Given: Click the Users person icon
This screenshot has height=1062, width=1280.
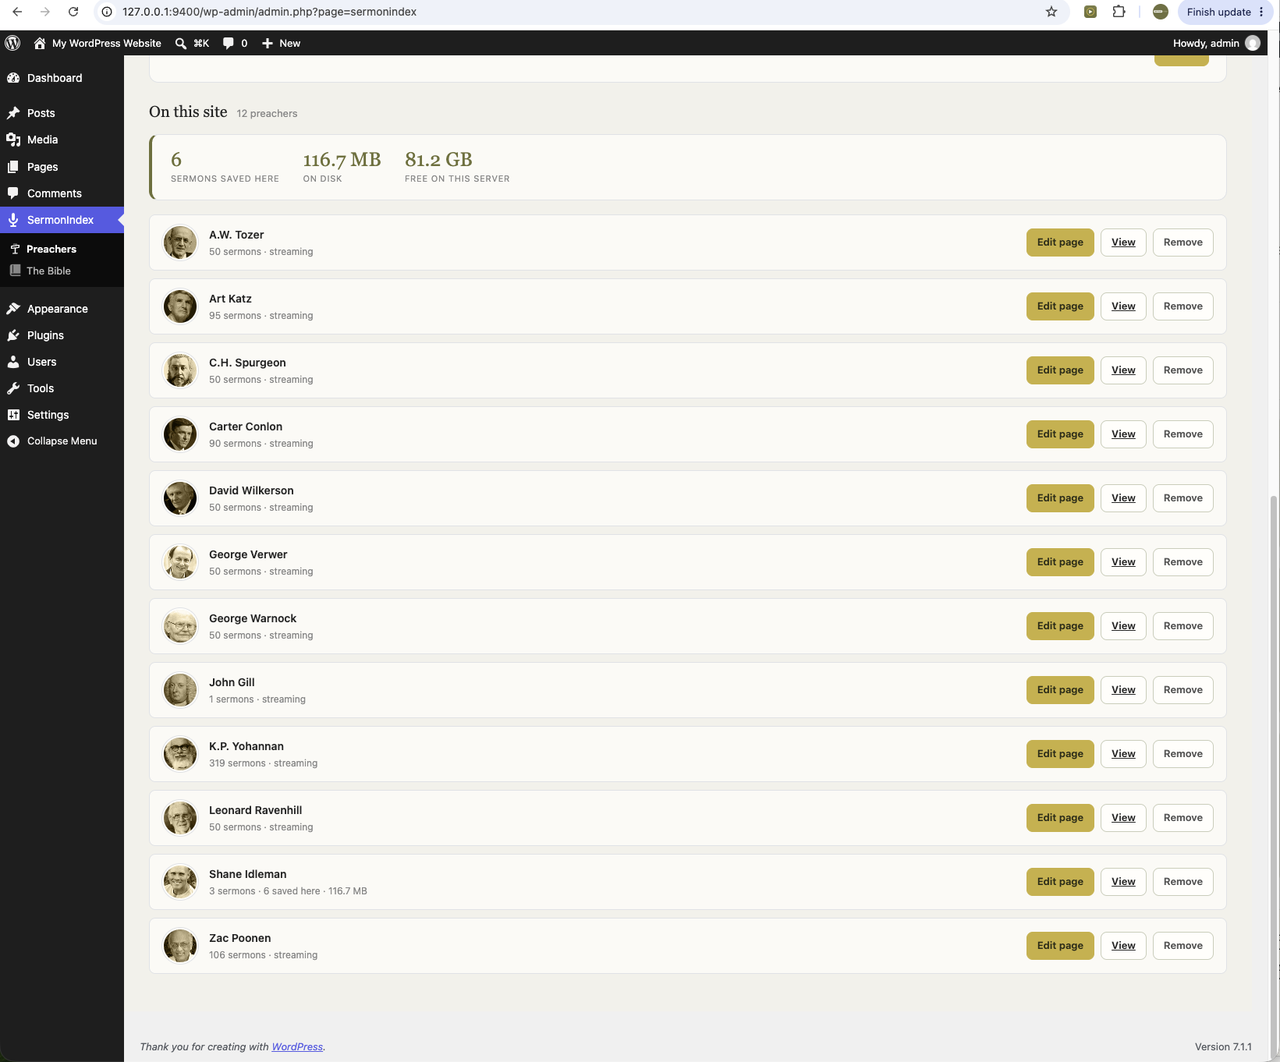Looking at the screenshot, I should 13,362.
